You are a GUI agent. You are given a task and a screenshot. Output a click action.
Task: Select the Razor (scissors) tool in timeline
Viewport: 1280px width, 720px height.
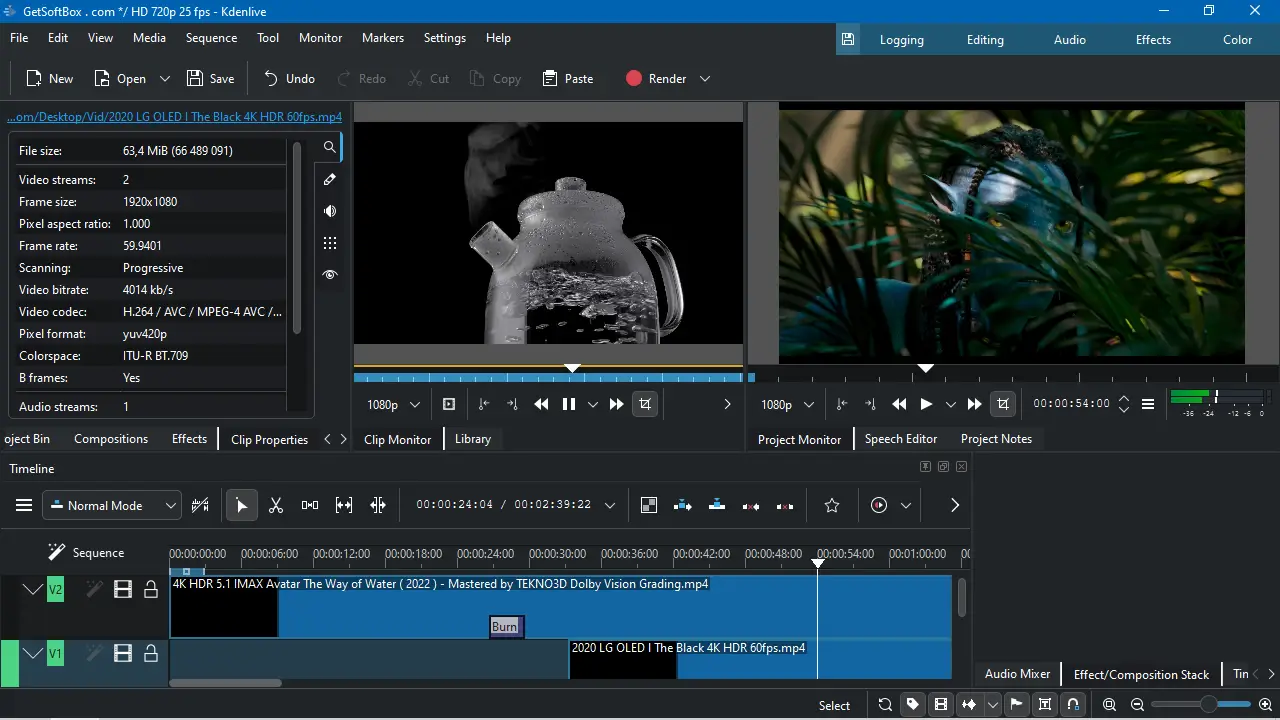coord(276,505)
